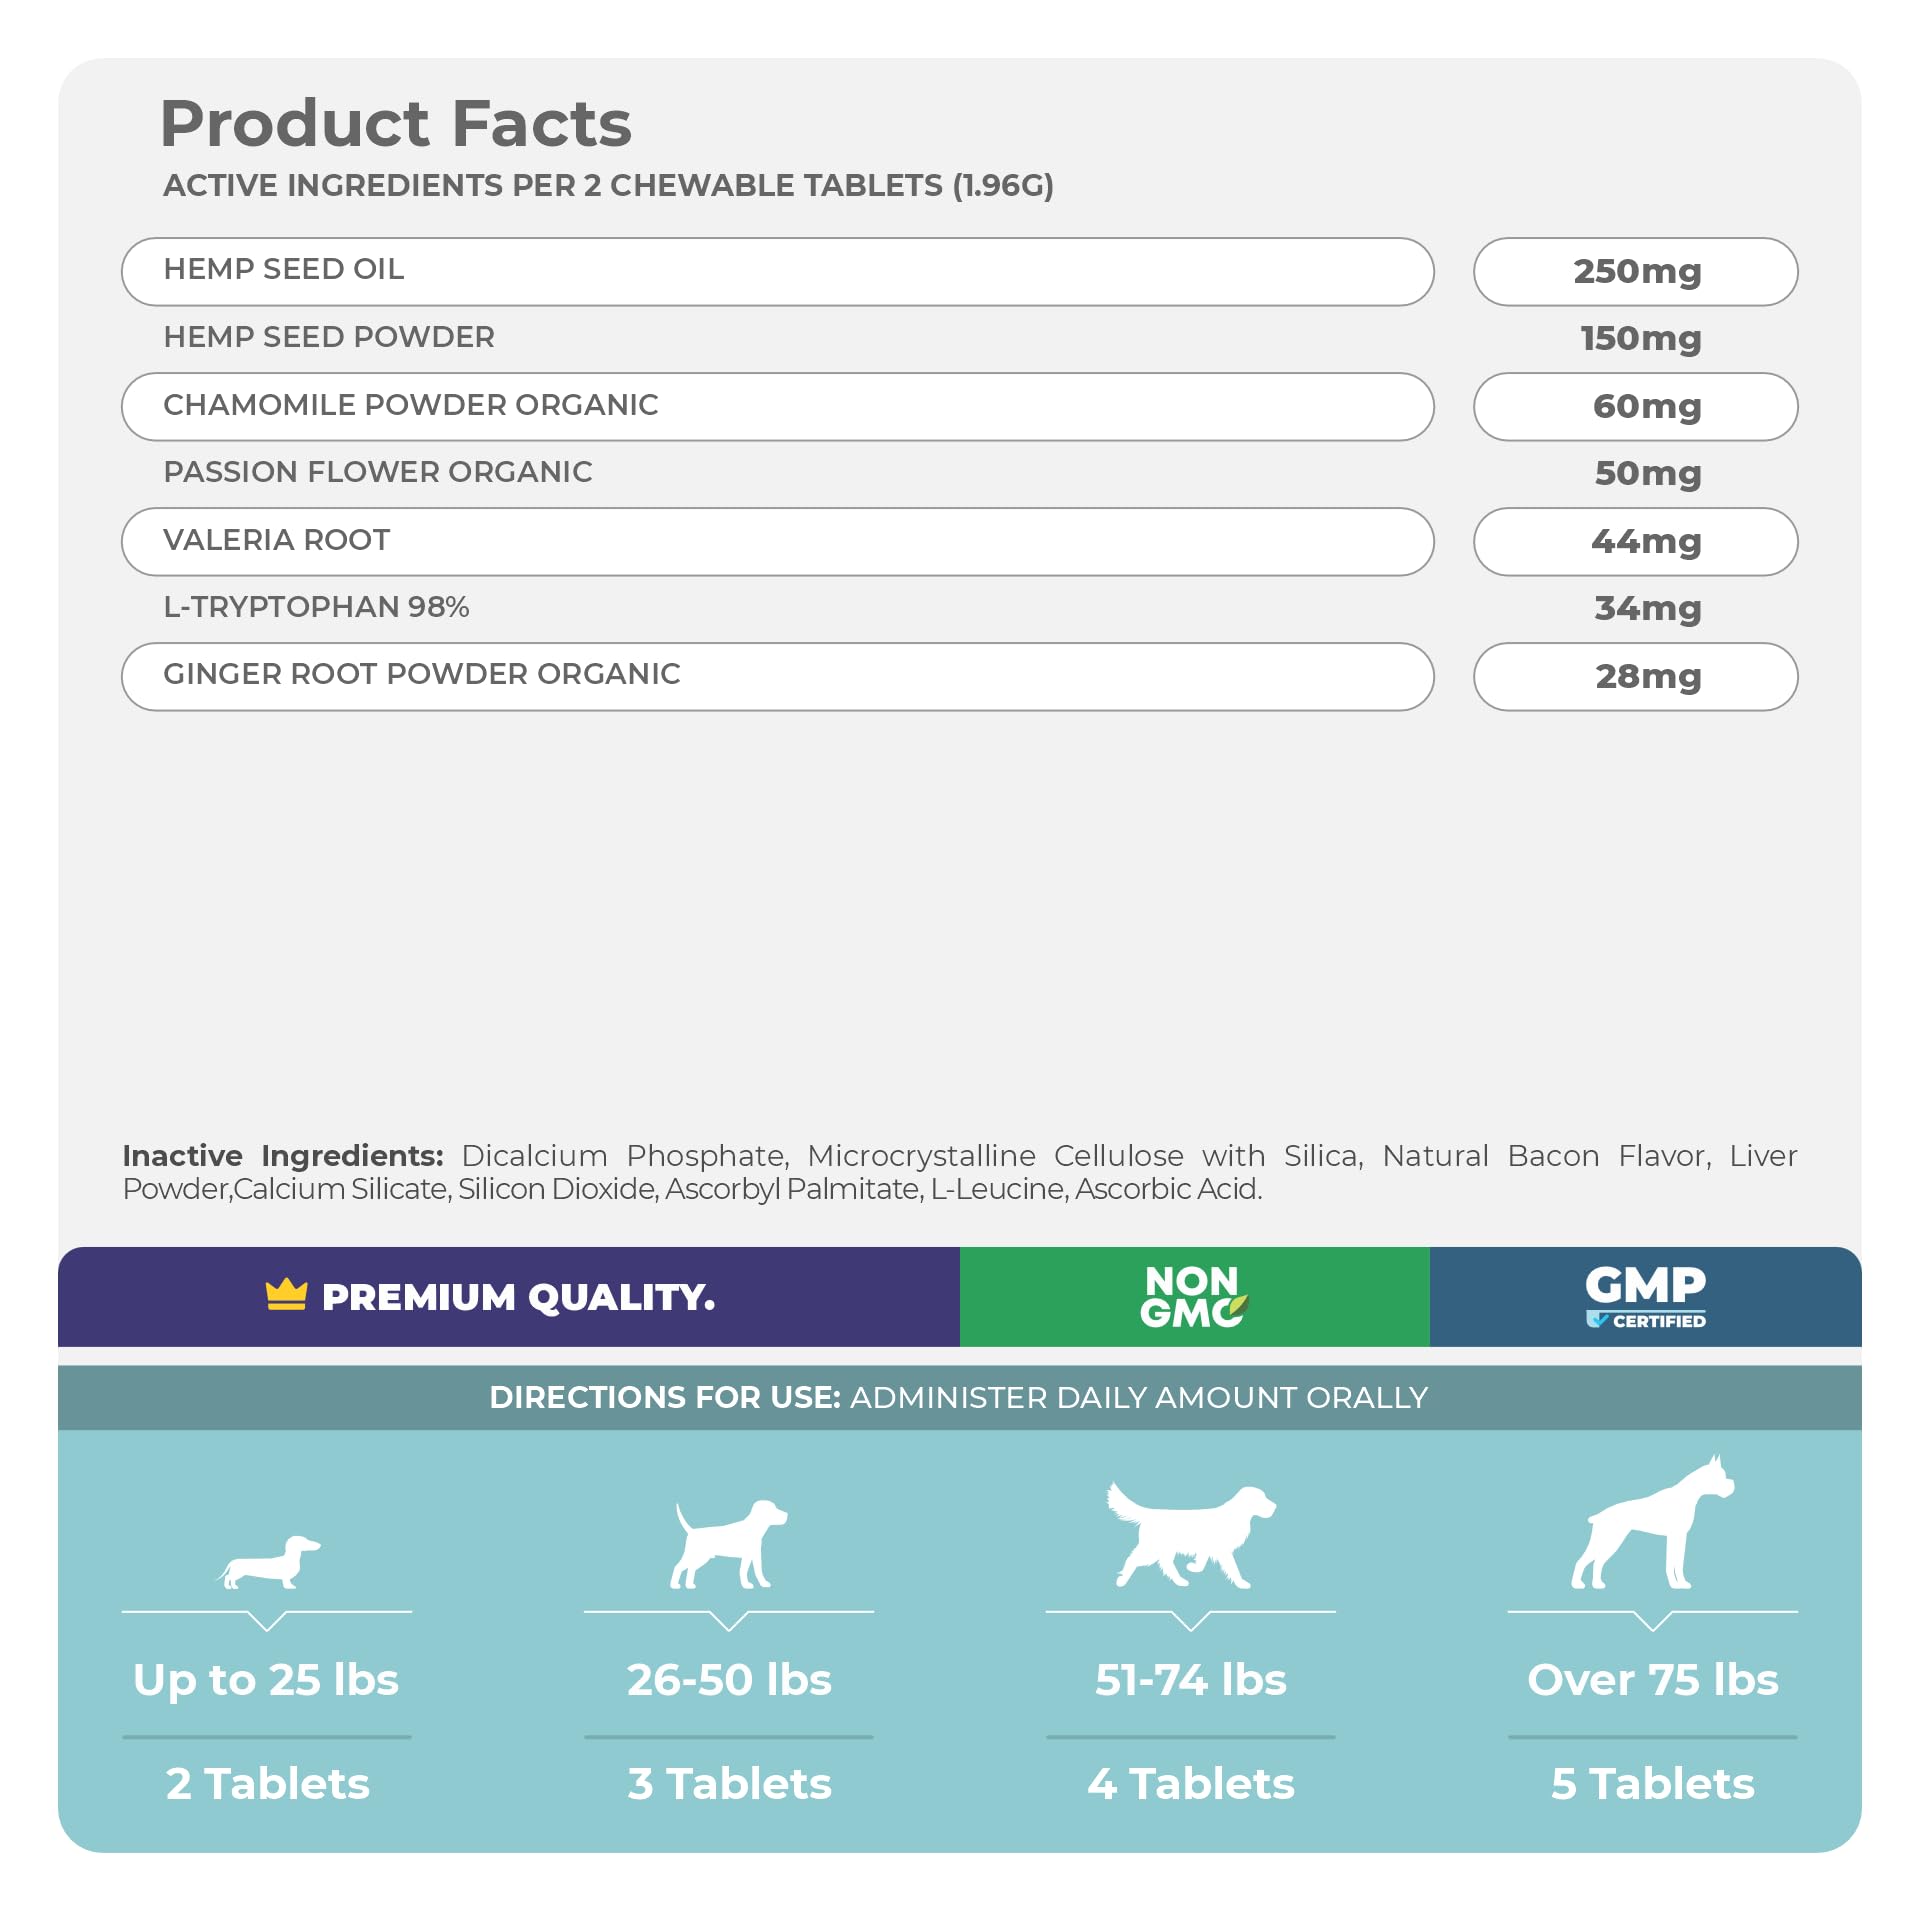Click the chevron above 26-50 lbs
The image size is (1920, 1920).
[x=729, y=1621]
